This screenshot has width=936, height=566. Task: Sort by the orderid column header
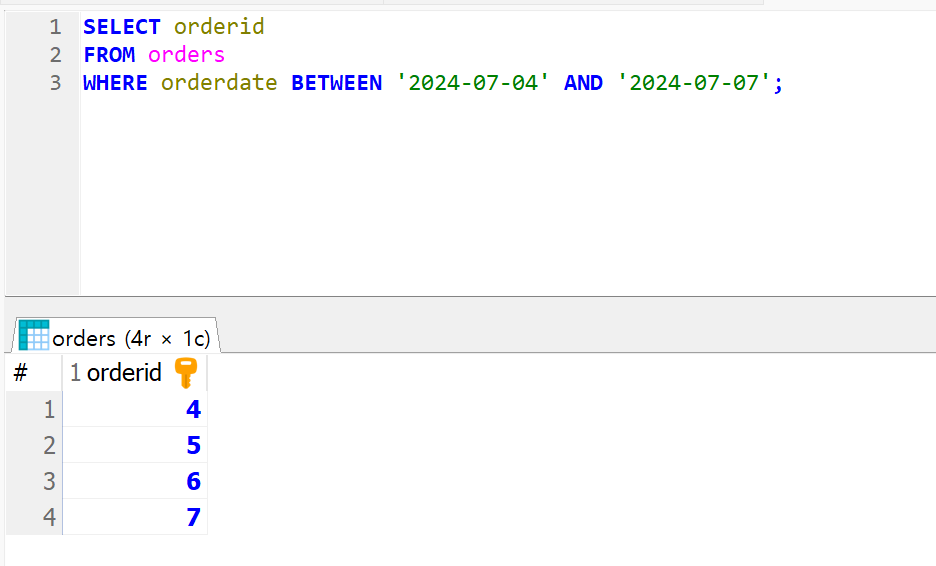tap(135, 373)
